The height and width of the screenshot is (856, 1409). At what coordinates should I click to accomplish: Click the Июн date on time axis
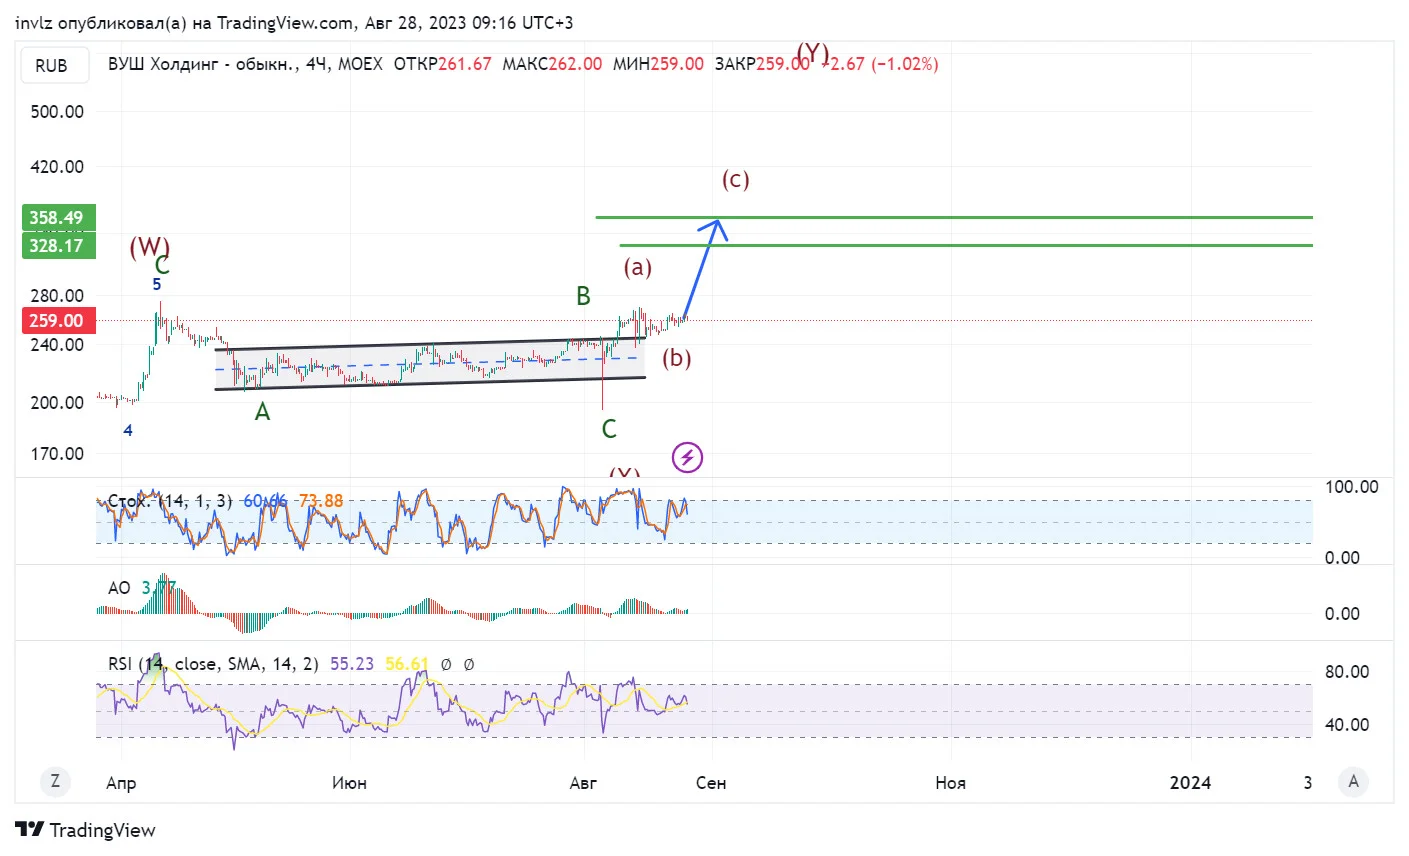point(349,783)
